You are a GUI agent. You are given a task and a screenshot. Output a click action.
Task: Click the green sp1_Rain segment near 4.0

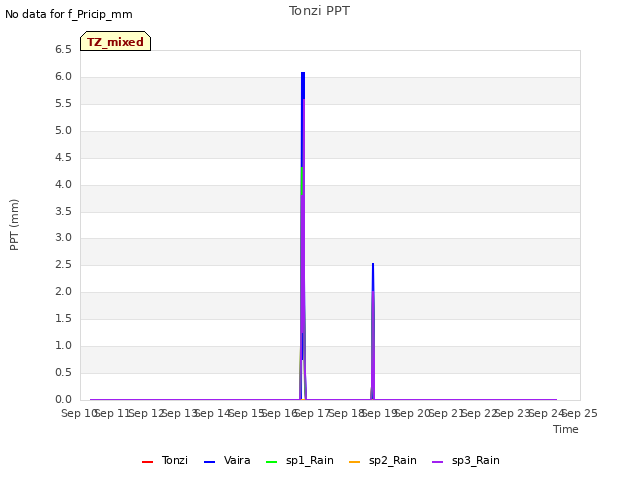click(x=302, y=181)
